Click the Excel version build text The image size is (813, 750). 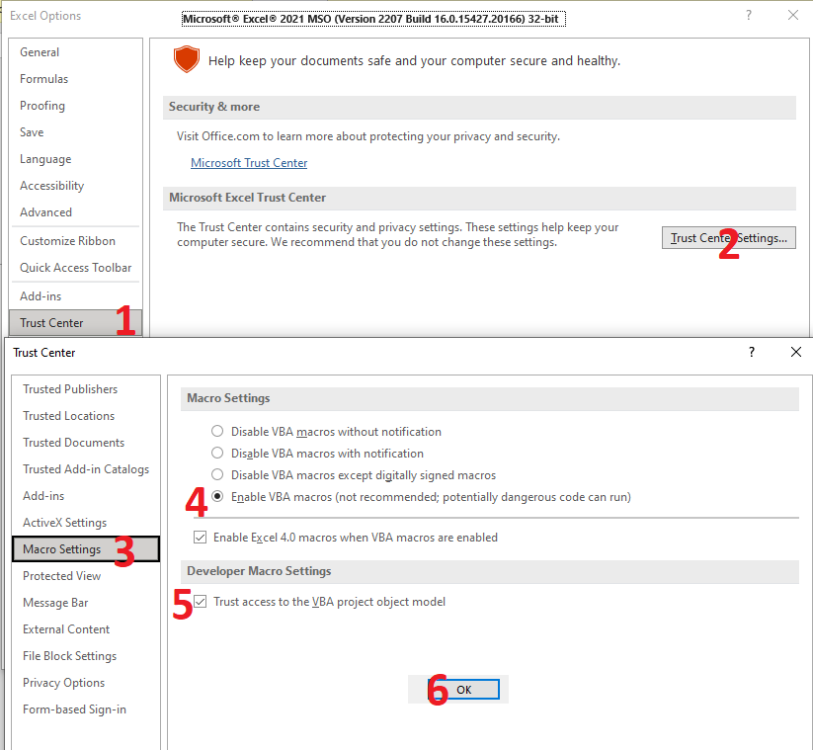(x=373, y=19)
